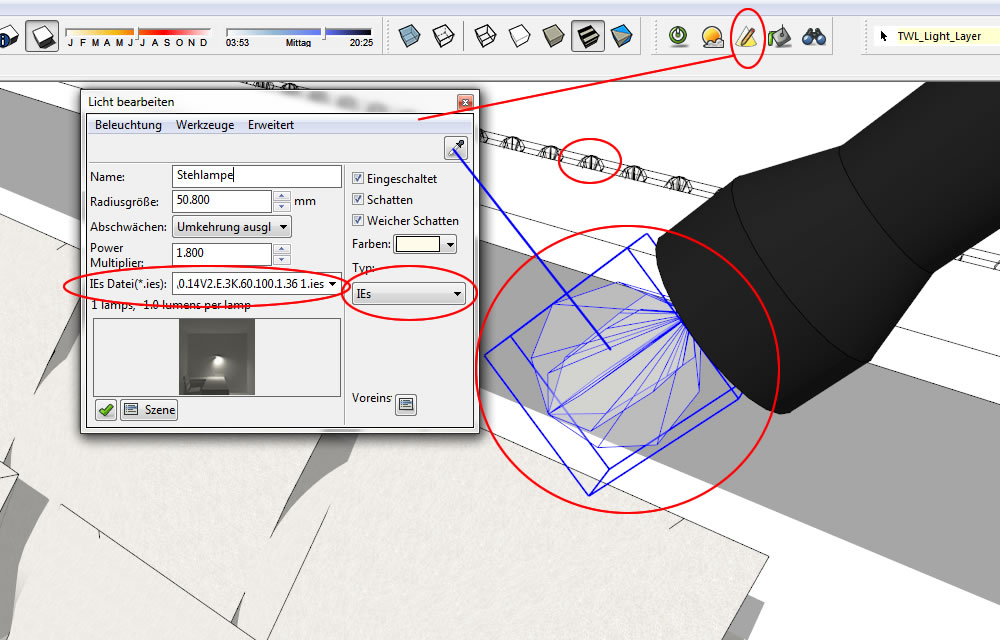This screenshot has height=640, width=1000.
Task: Open the binoculars view tool
Action: point(814,37)
